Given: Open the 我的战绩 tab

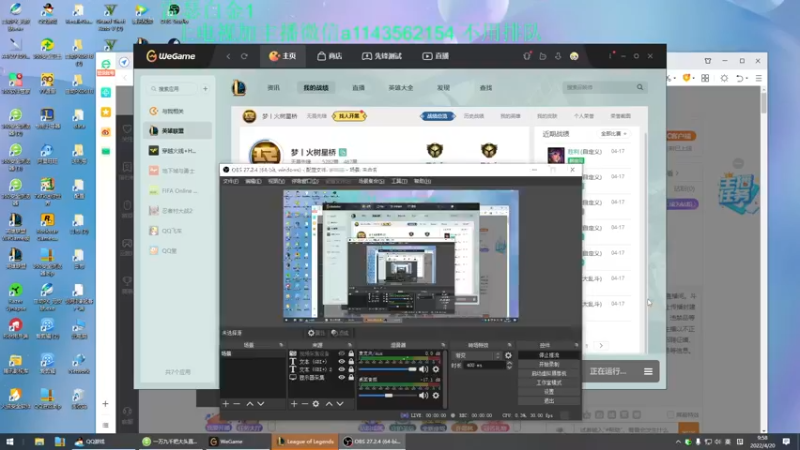Looking at the screenshot, I should click(316, 88).
